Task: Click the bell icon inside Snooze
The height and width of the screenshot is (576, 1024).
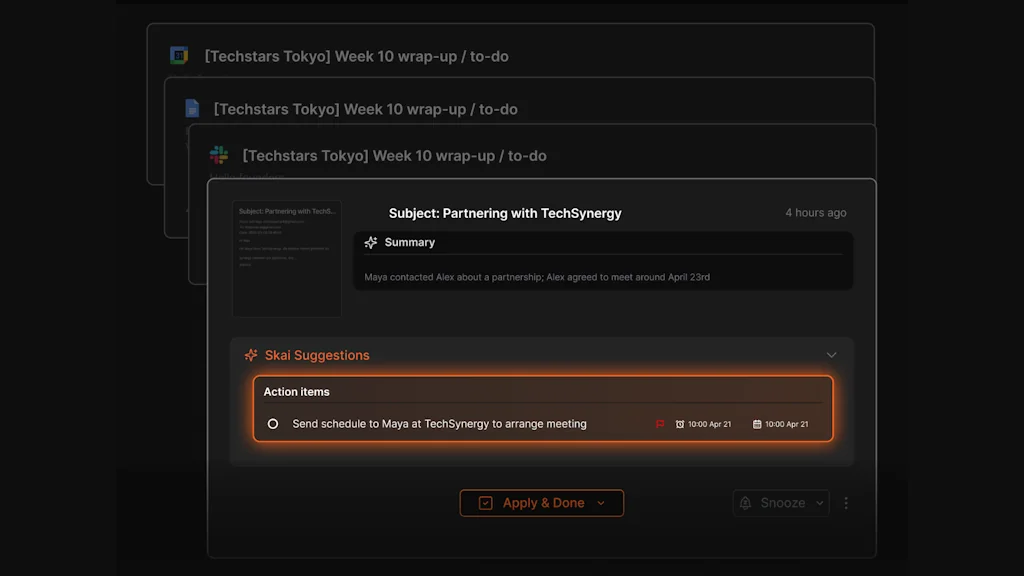Action: tap(745, 503)
